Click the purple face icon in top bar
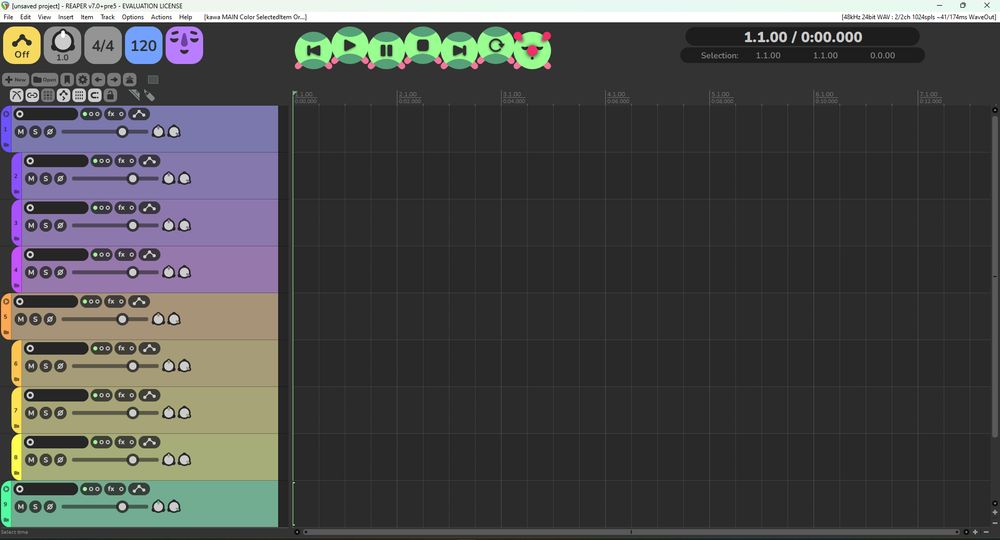1000x540 pixels. click(184, 45)
